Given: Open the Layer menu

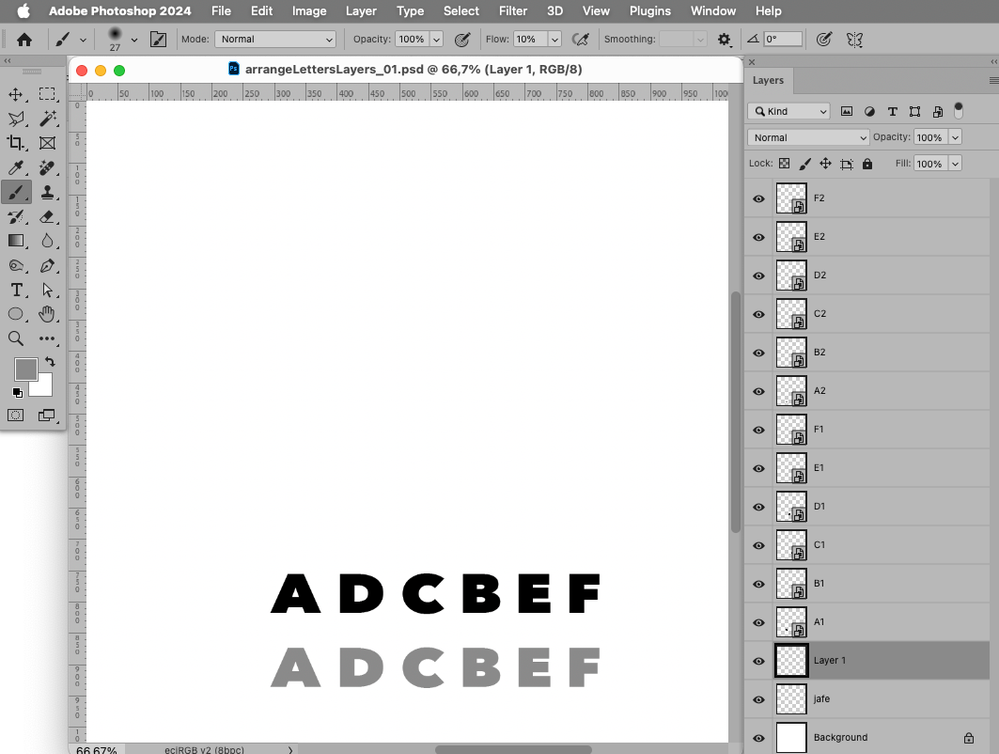Looking at the screenshot, I should point(361,11).
